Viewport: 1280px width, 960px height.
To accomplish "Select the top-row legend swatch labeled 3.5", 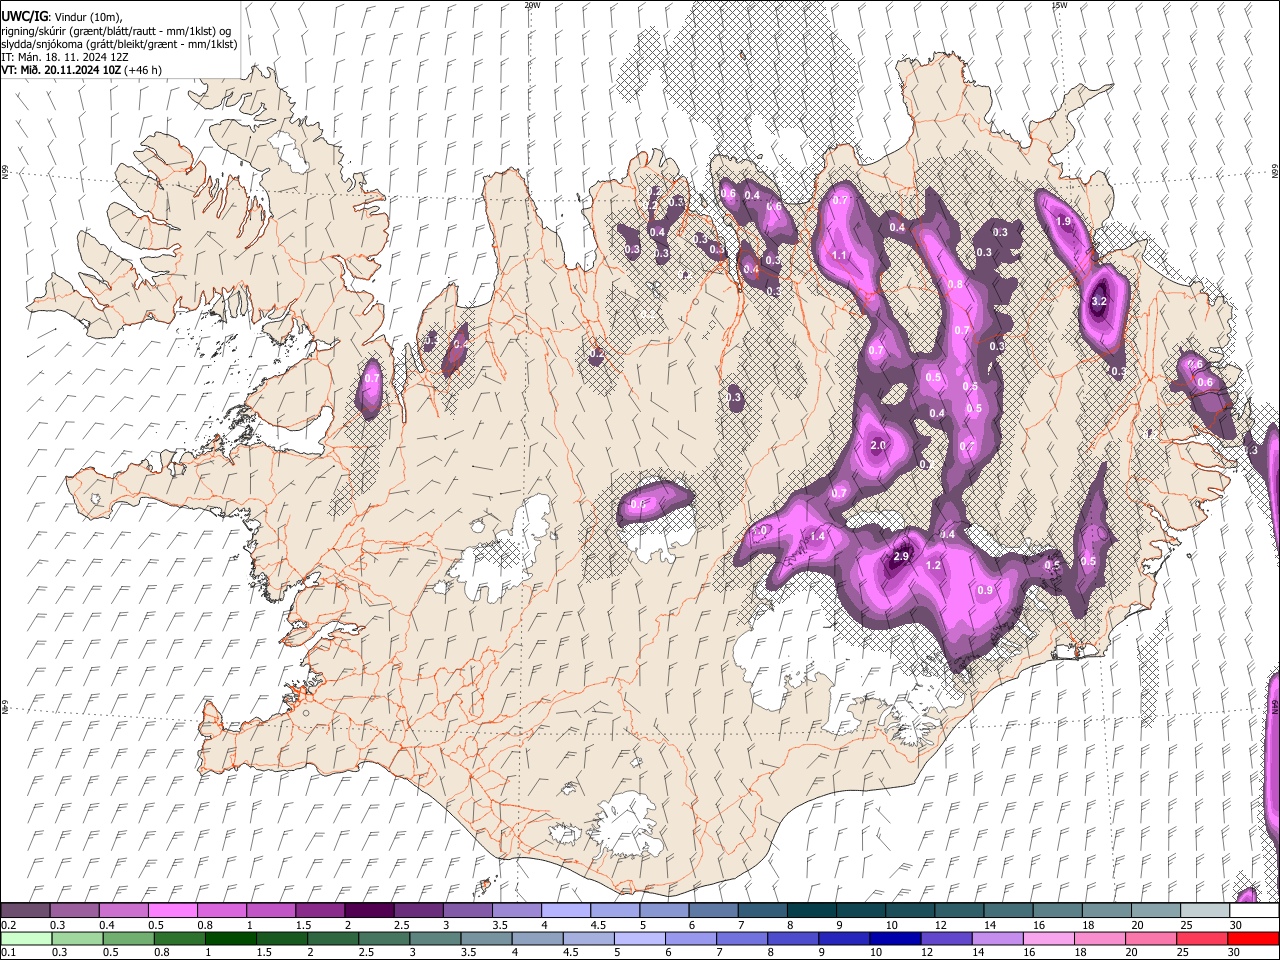I will 516,911.
